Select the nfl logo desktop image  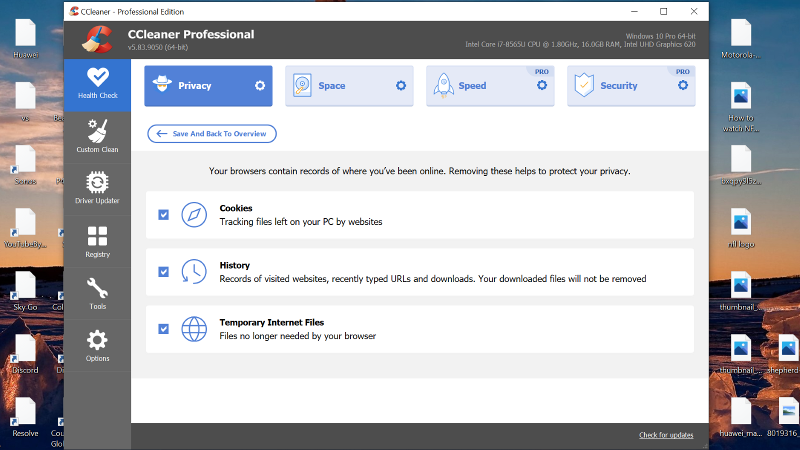point(741,229)
